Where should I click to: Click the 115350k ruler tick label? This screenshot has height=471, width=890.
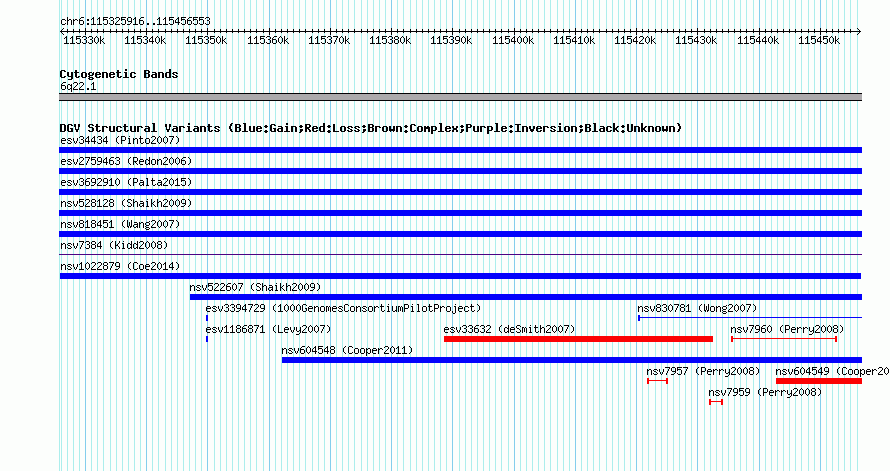pos(206,40)
